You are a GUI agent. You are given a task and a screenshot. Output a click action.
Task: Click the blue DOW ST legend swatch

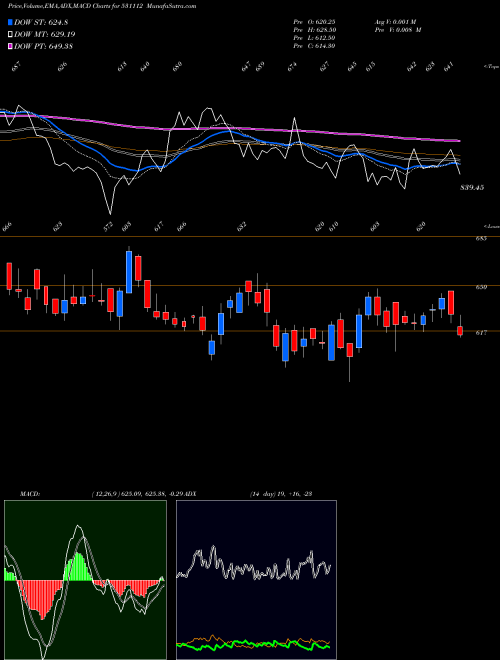point(10,22)
